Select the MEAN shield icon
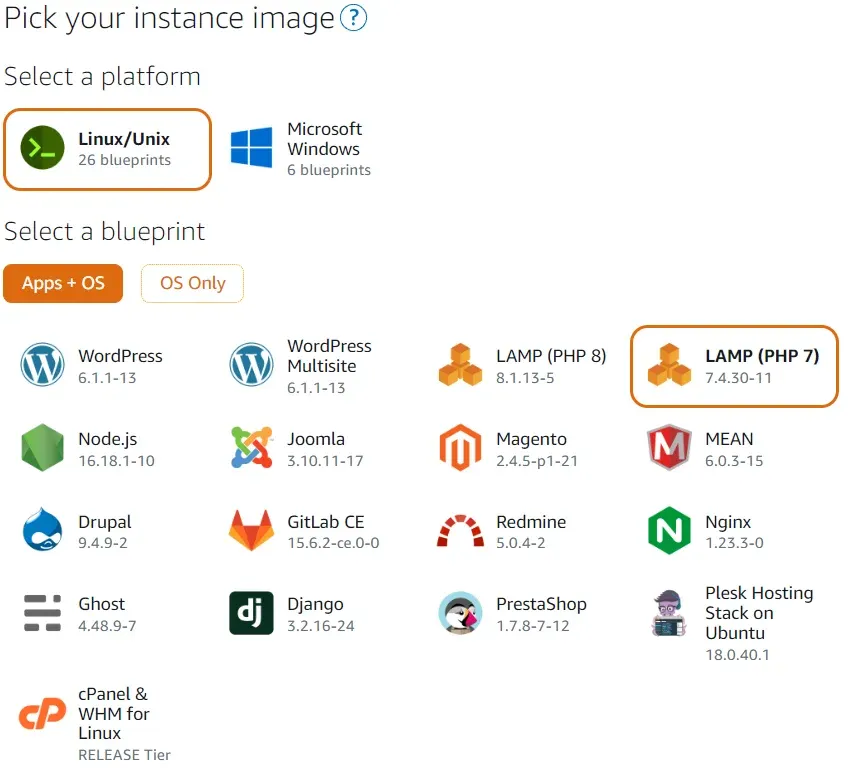This screenshot has height=783, width=851. click(x=669, y=448)
